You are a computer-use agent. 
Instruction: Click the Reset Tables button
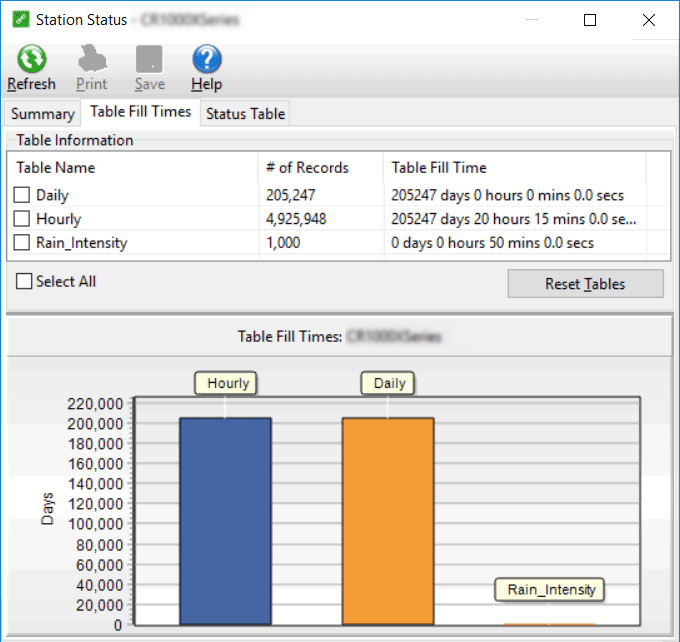[x=585, y=284]
